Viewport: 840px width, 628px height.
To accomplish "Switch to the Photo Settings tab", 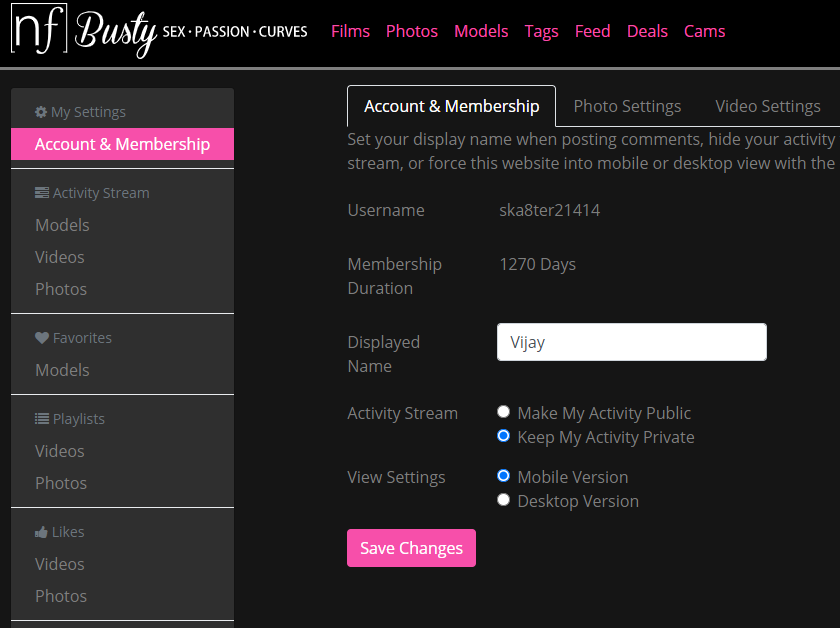I will click(627, 106).
